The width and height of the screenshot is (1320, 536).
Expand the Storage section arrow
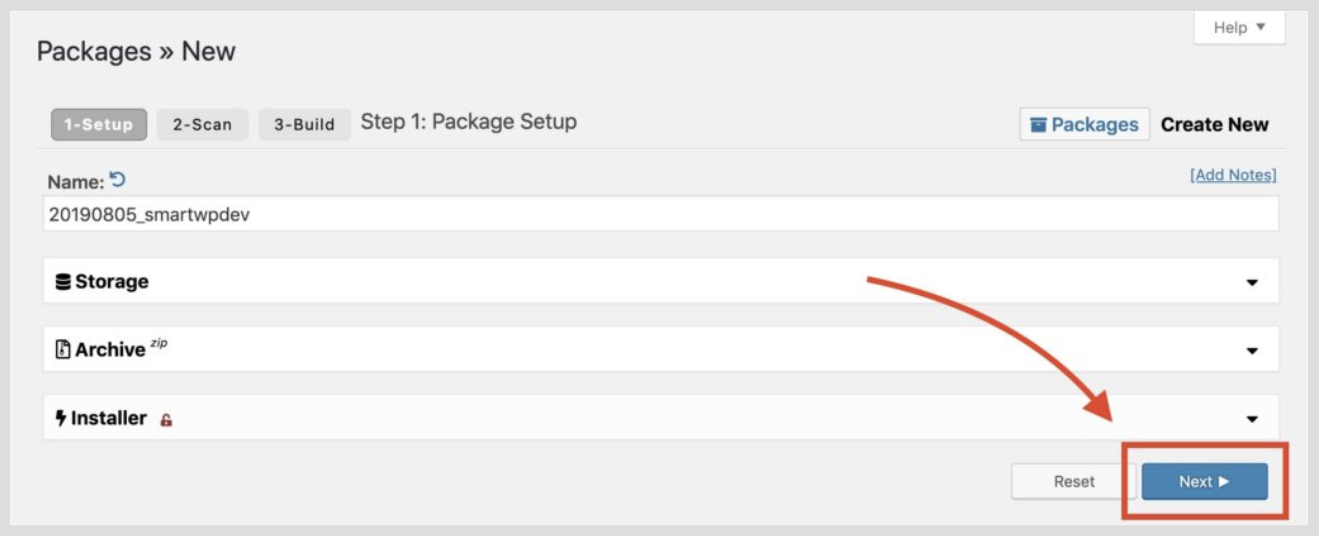pos(1252,283)
